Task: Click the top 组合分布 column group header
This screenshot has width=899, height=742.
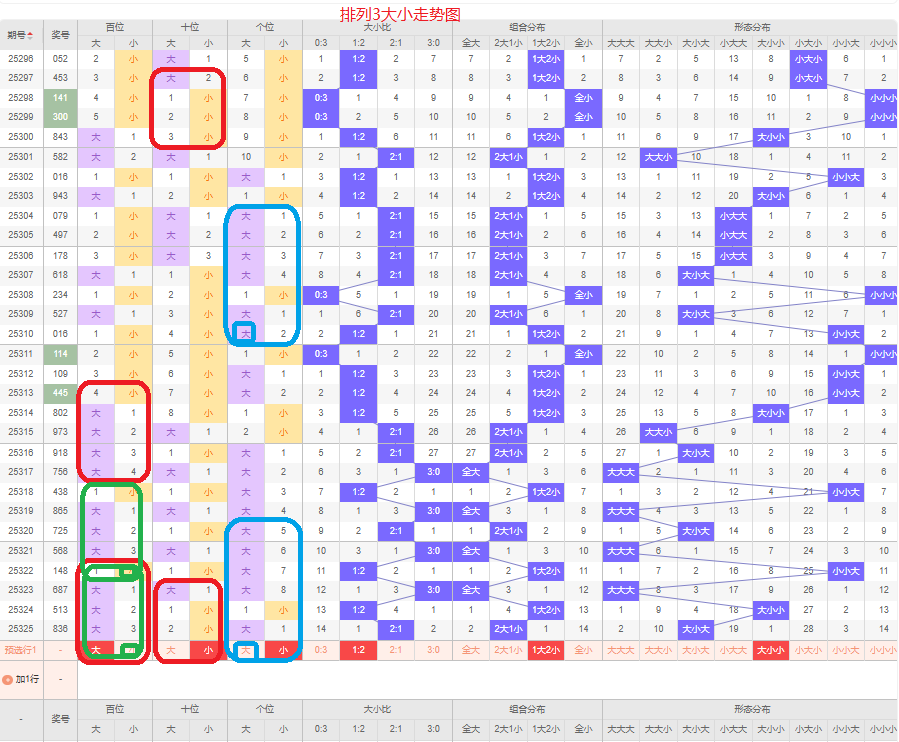Action: pos(527,27)
